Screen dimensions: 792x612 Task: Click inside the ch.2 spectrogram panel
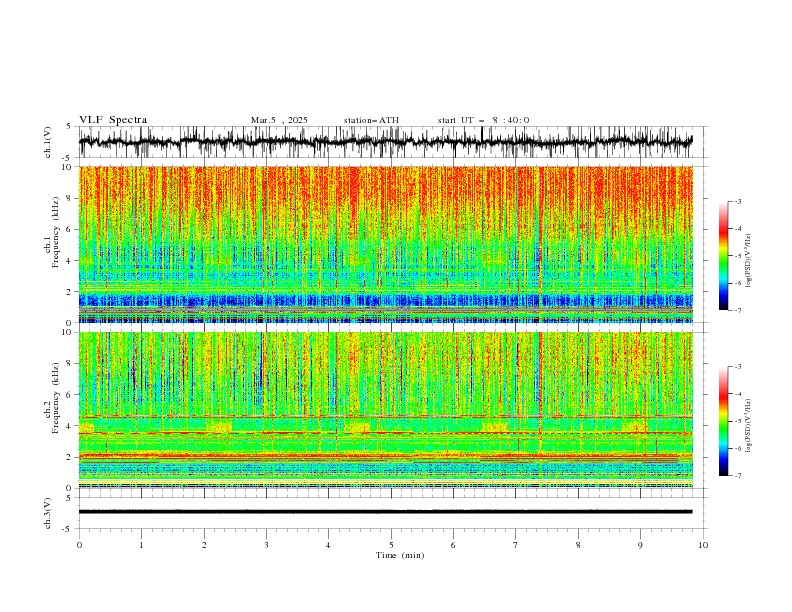click(385, 410)
